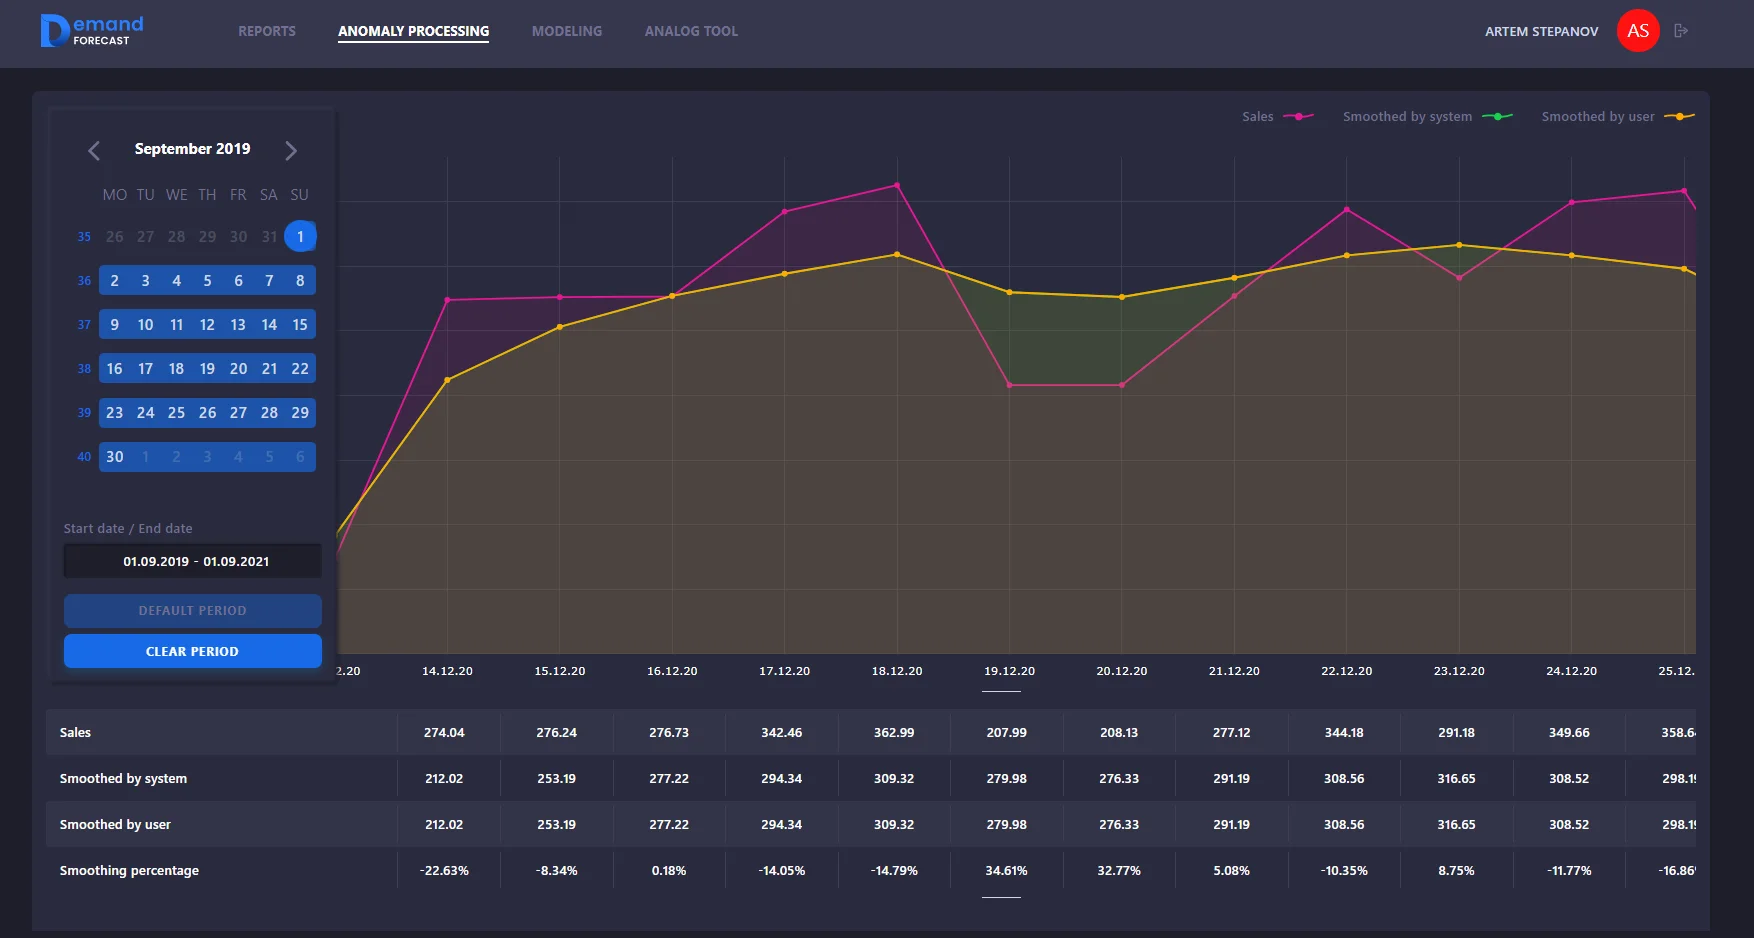
Task: Click the September 2019 month header
Action: click(192, 149)
